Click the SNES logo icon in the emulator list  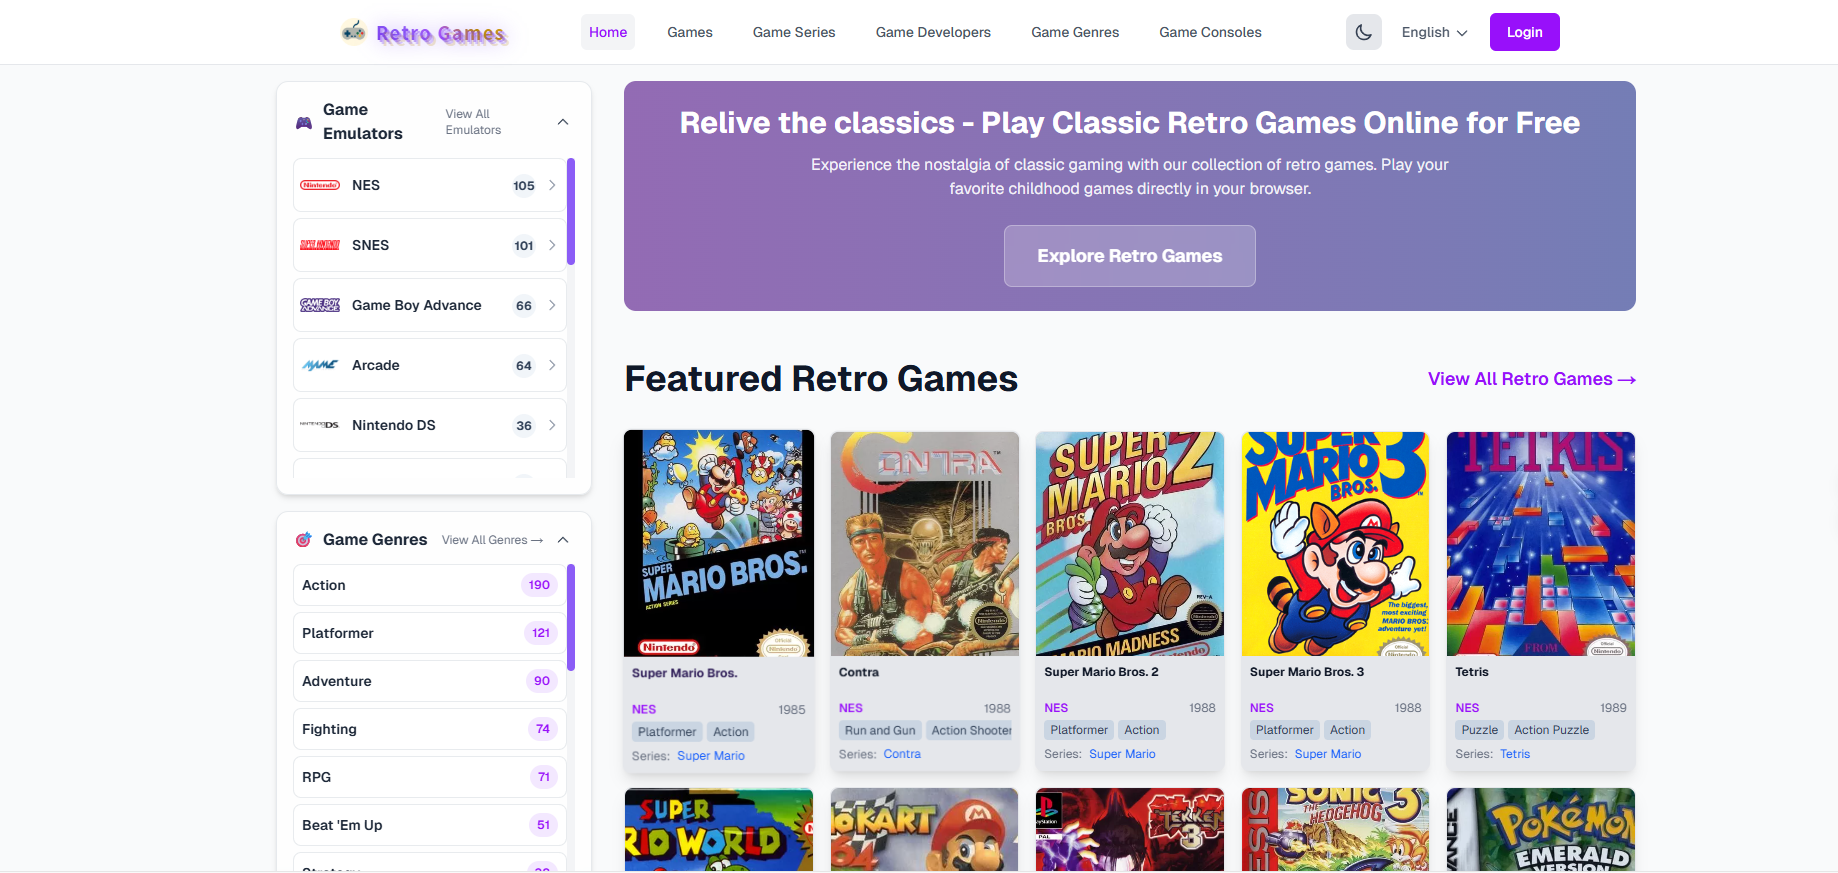320,245
